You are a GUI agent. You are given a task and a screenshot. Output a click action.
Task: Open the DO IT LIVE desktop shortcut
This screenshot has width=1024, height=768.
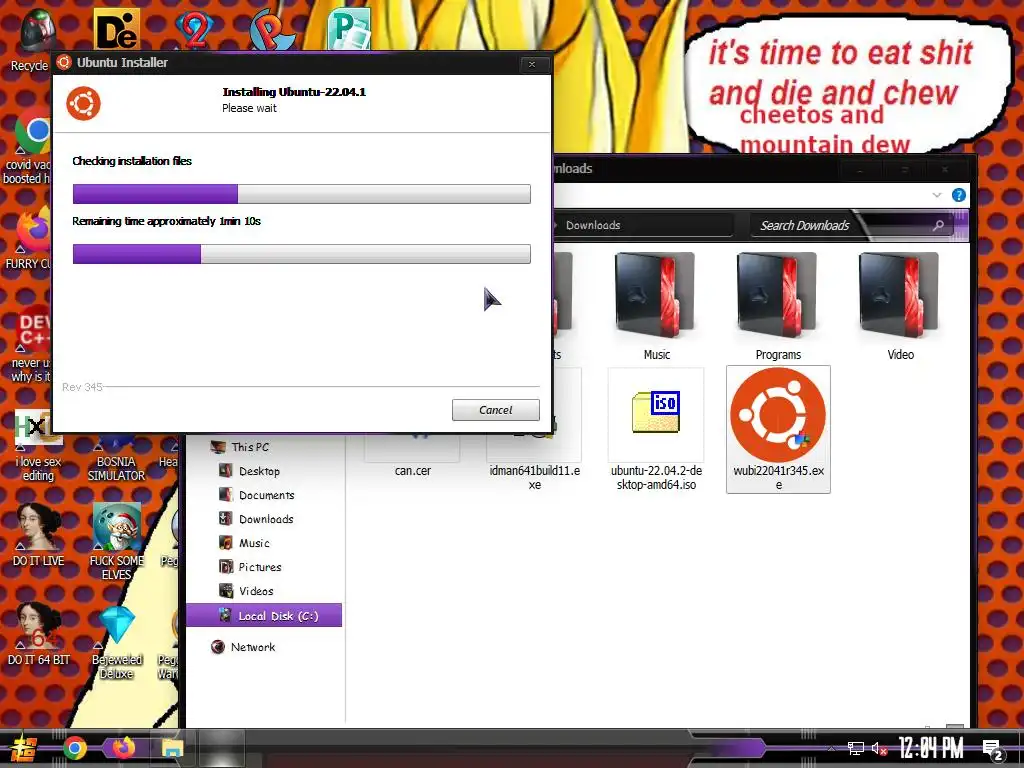(x=39, y=534)
